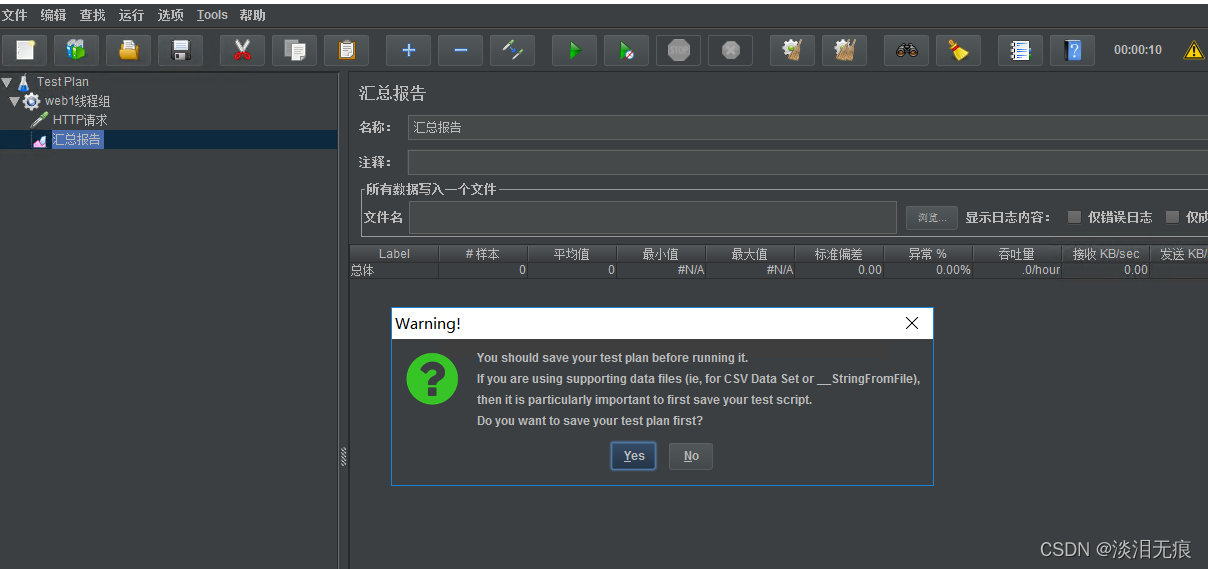Click the 平均值 column header
This screenshot has width=1208, height=569.
click(x=572, y=254)
